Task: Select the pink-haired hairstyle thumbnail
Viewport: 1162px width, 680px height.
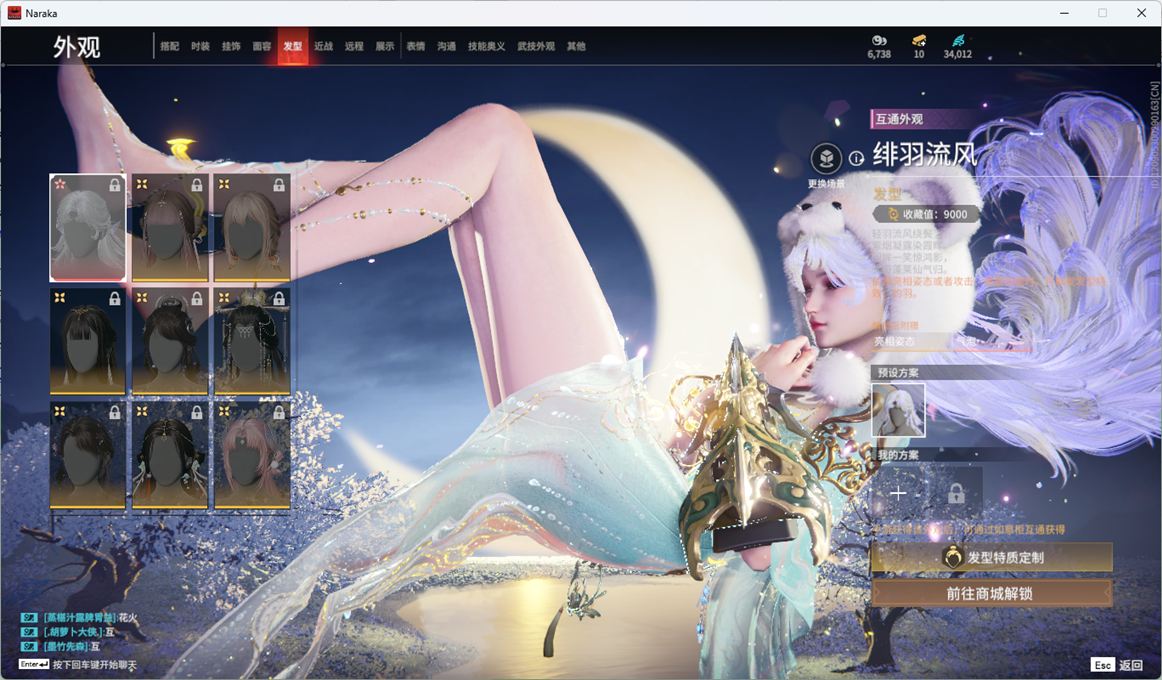Action: pos(251,455)
